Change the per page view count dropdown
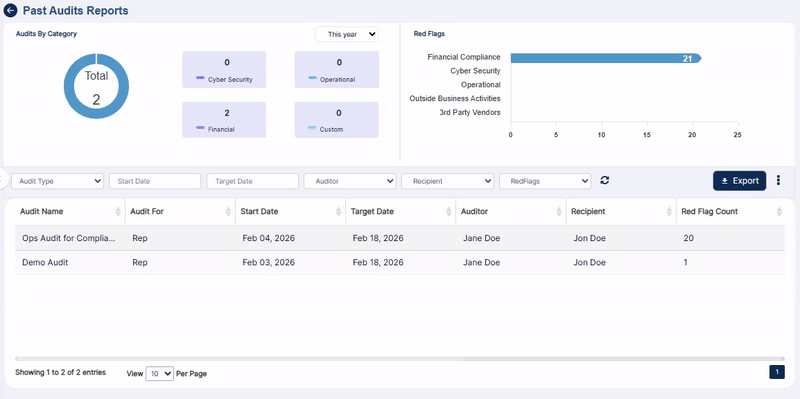Screen dimensions: 800x399 click(160, 373)
